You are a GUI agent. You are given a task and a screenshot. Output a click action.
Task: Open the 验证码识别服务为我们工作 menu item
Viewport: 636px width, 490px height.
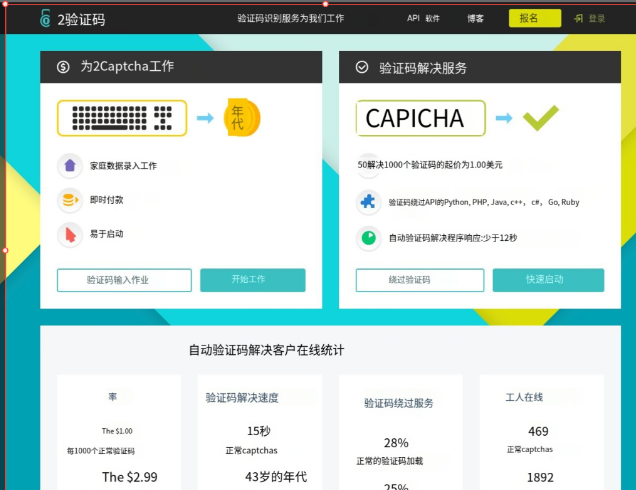[x=290, y=18]
